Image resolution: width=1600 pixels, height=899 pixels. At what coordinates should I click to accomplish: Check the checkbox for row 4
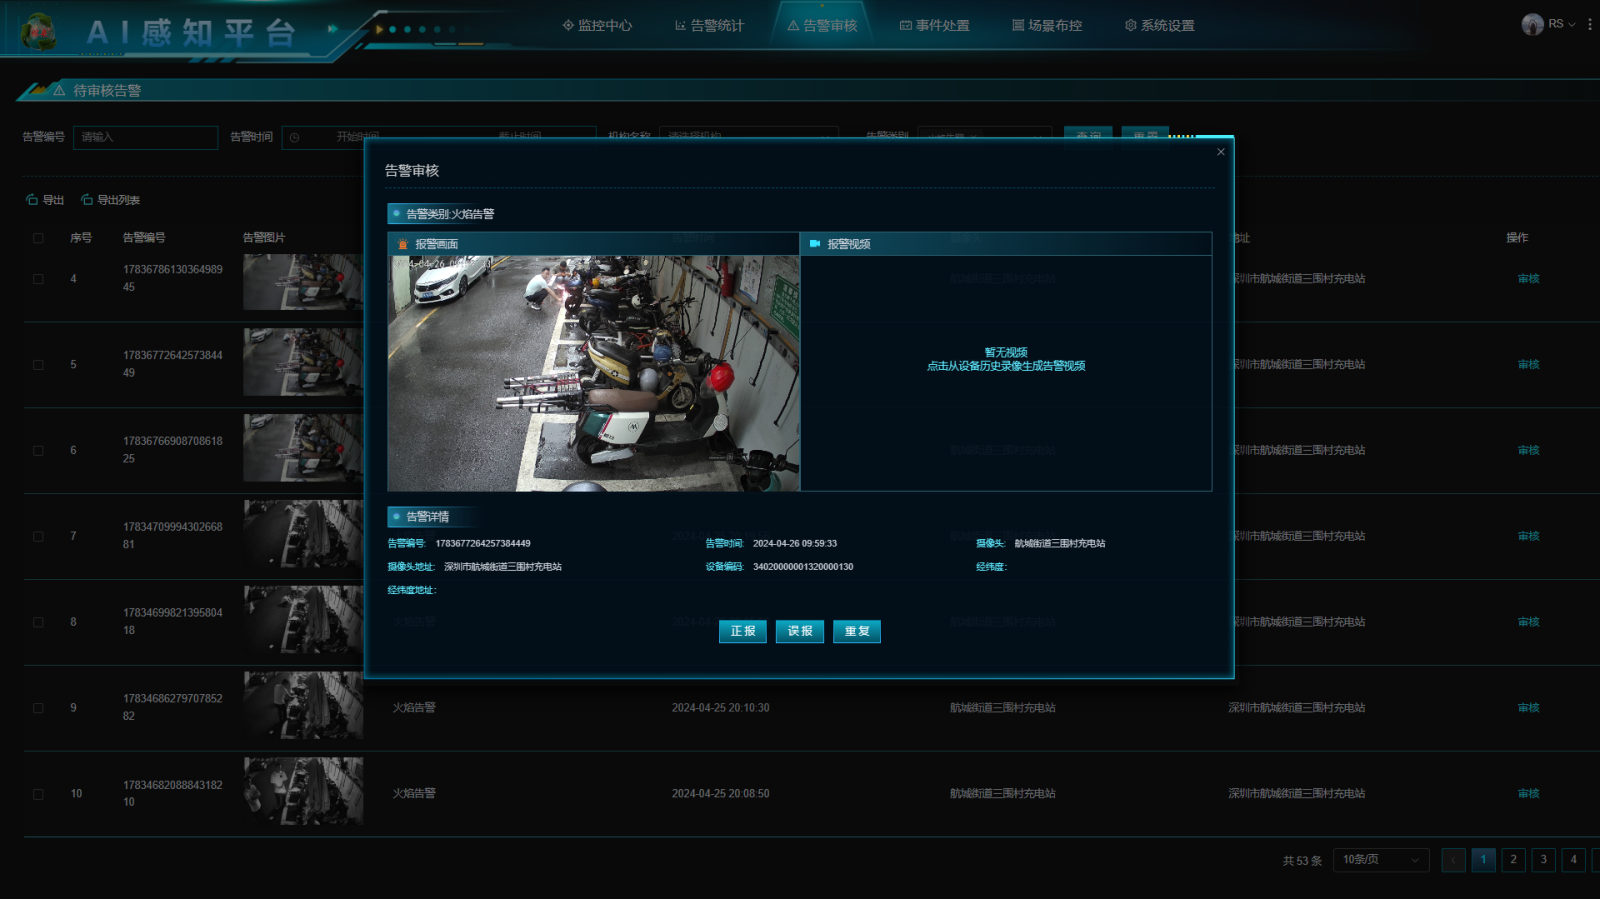coord(38,279)
